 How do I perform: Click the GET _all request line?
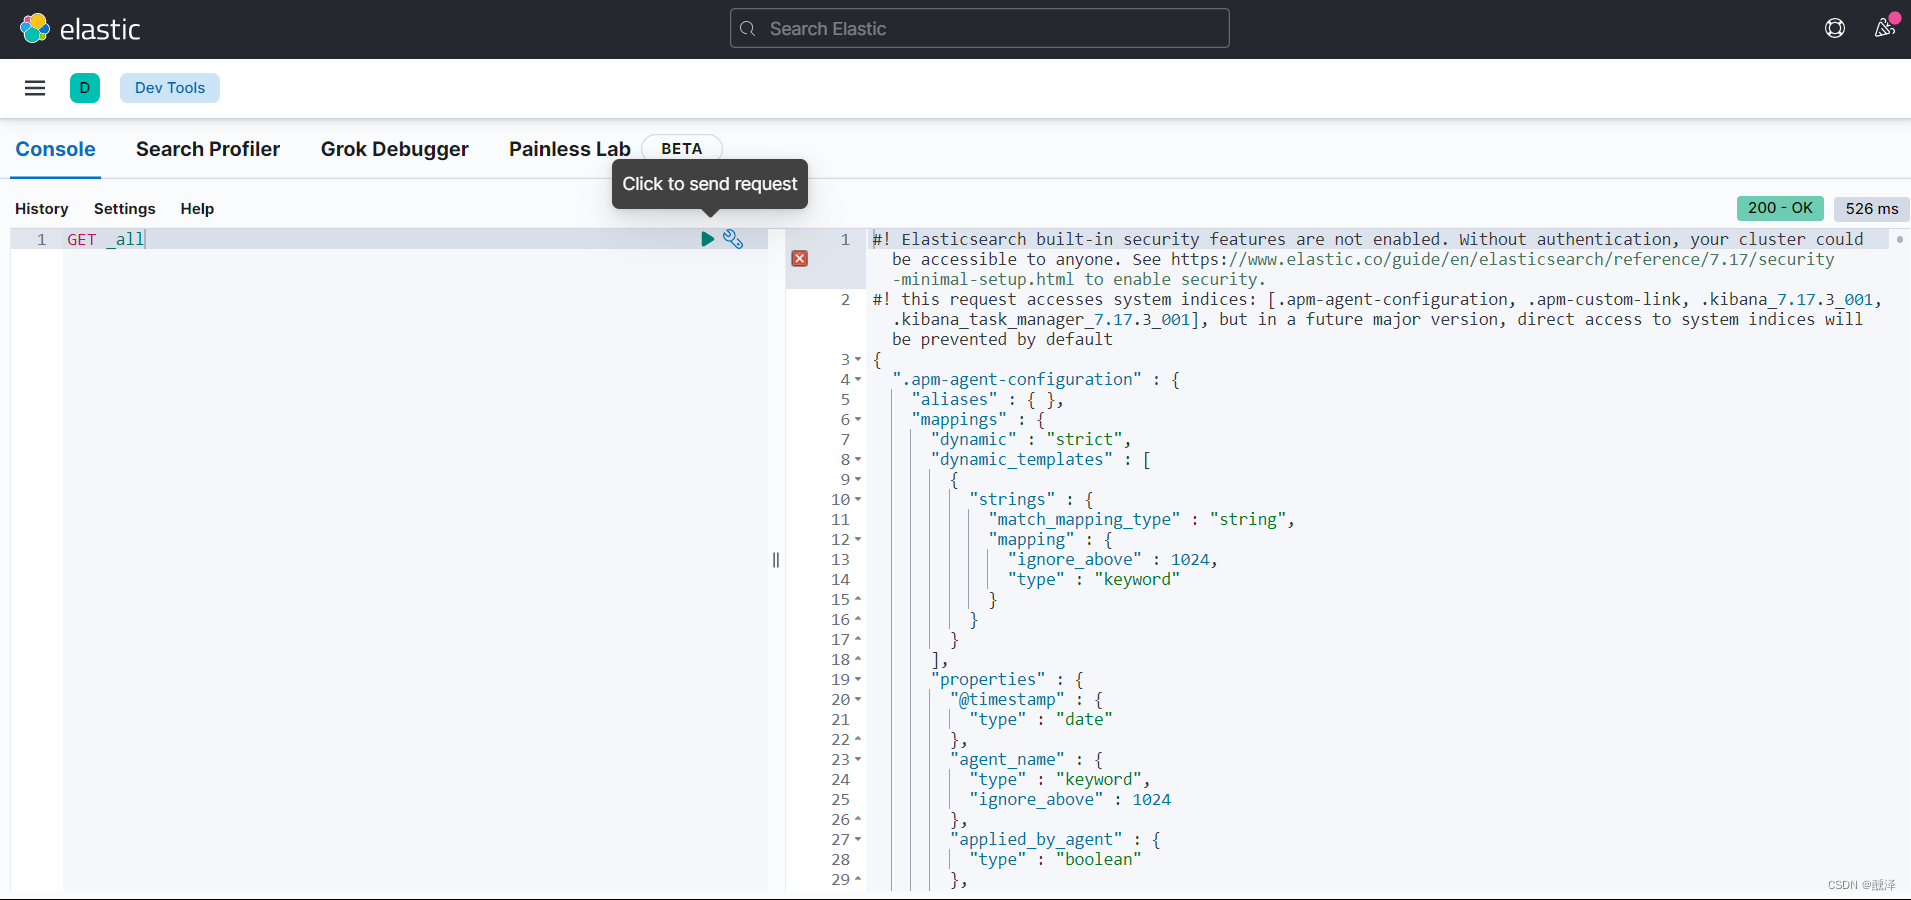coord(106,239)
